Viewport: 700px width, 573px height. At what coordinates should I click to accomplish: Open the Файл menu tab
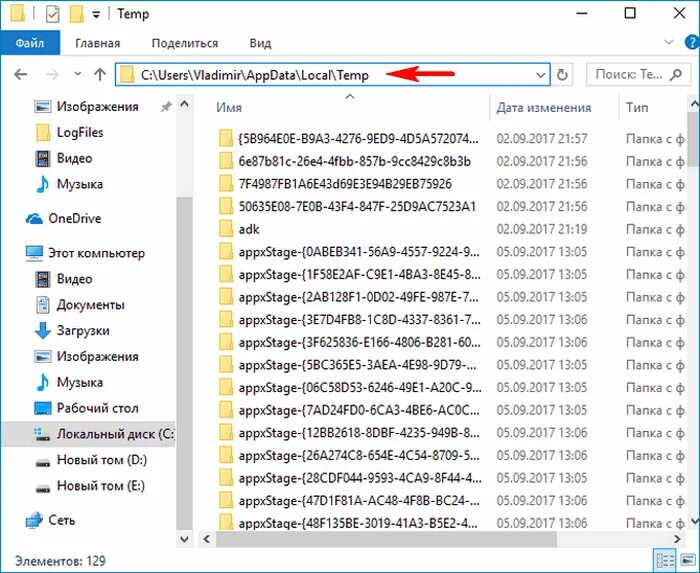tap(30, 43)
